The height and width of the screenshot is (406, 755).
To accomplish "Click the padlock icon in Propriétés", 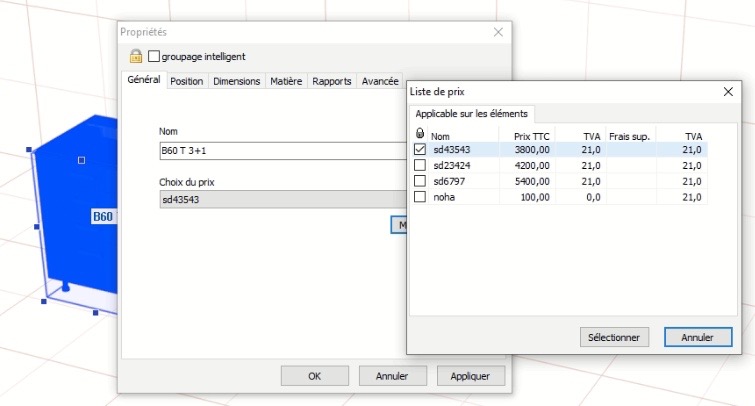I will [136, 57].
